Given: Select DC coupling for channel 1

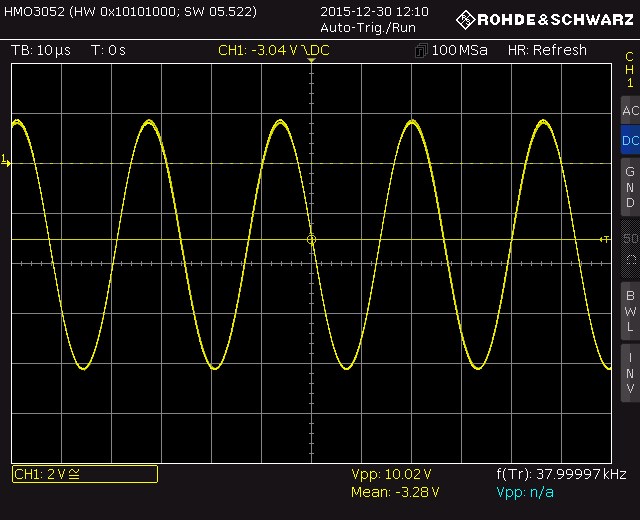Looking at the screenshot, I should tap(629, 141).
